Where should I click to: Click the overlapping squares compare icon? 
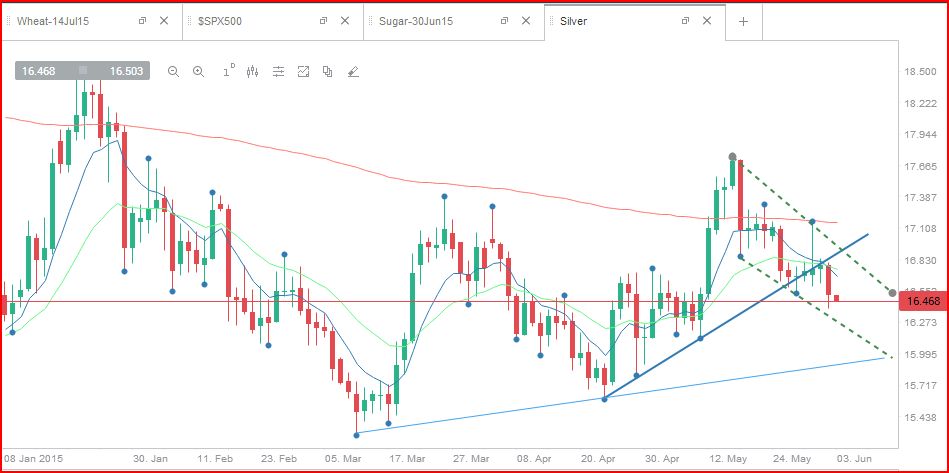(x=327, y=71)
